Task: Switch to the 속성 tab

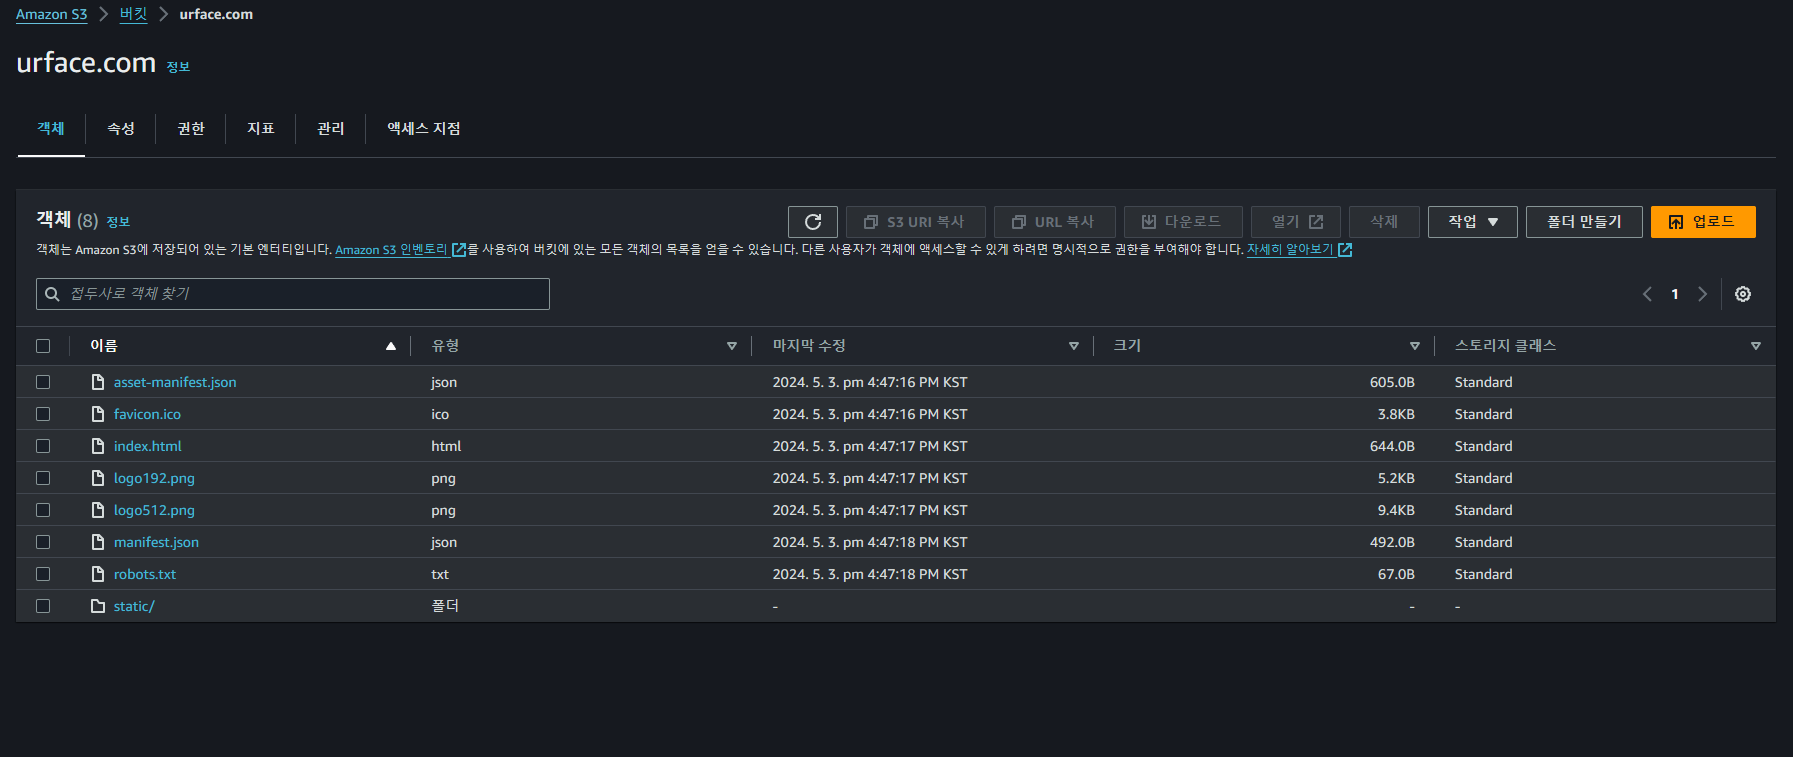Action: (121, 128)
